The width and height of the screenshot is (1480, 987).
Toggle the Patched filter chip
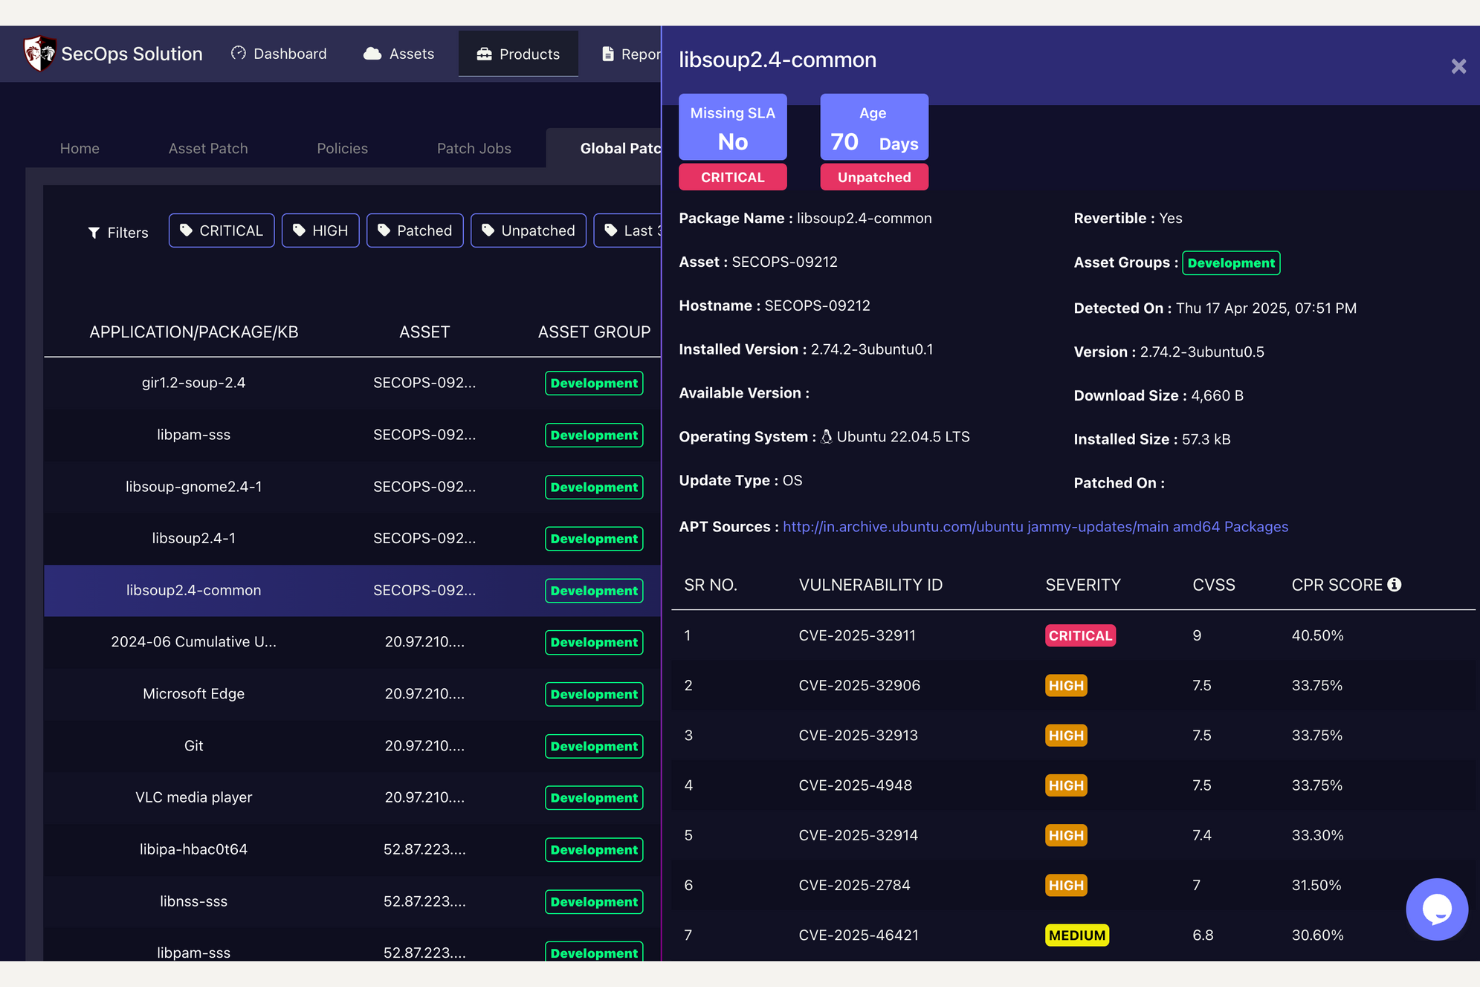pos(414,230)
